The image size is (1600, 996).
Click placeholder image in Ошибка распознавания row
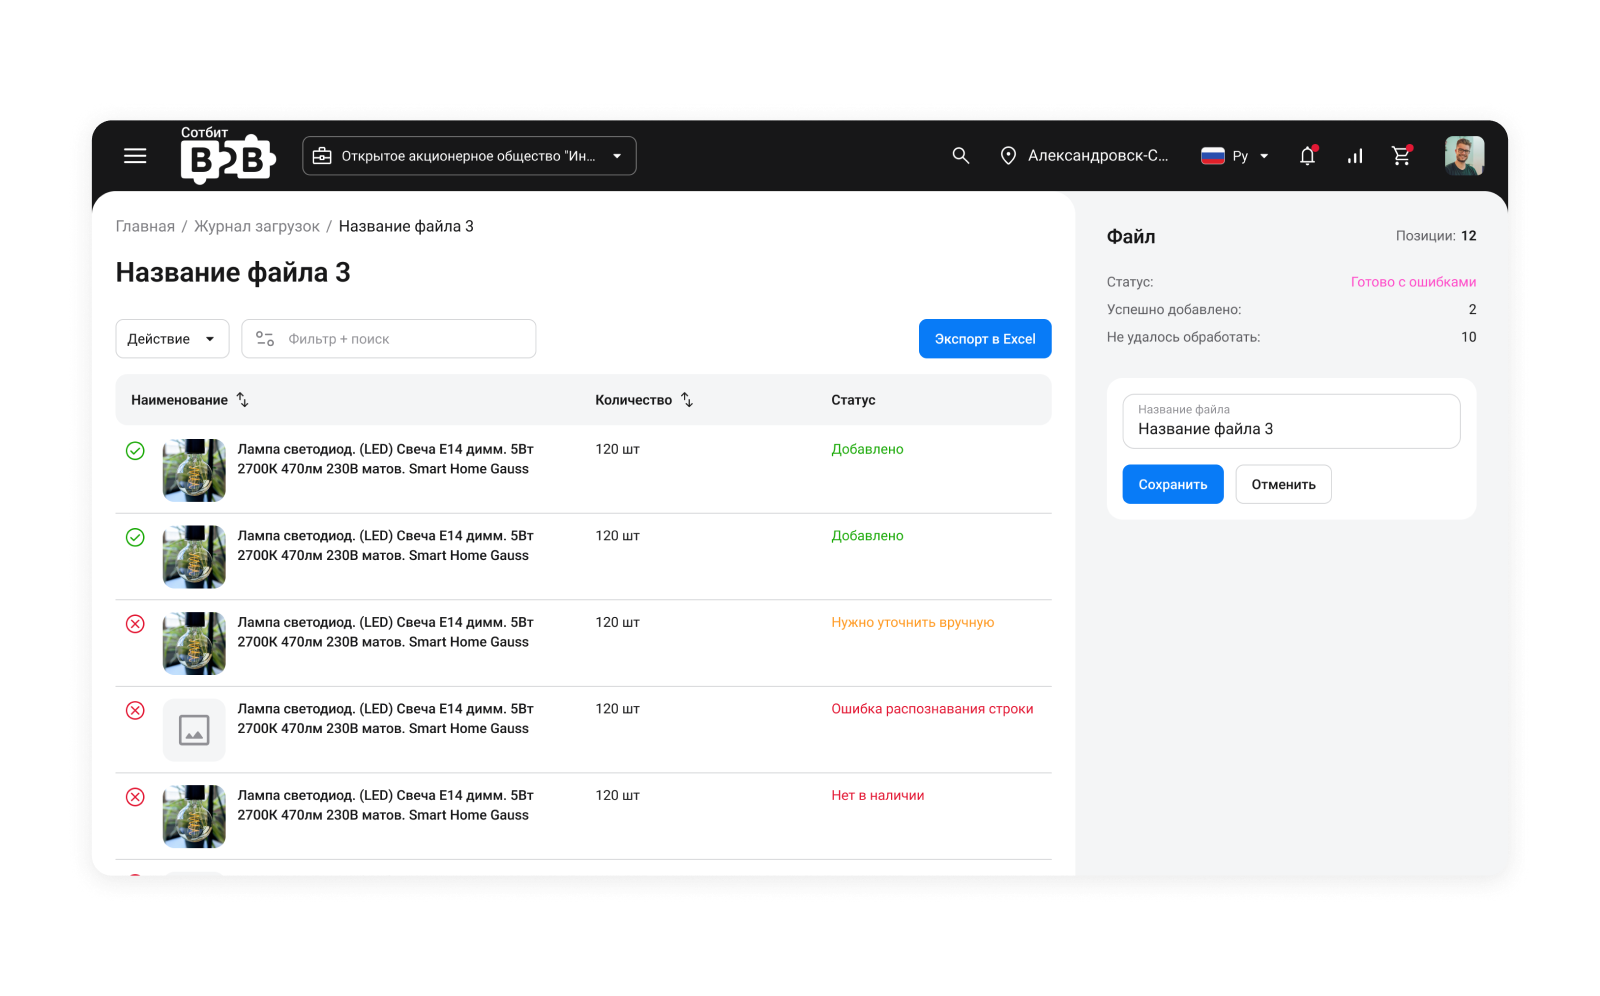194,730
